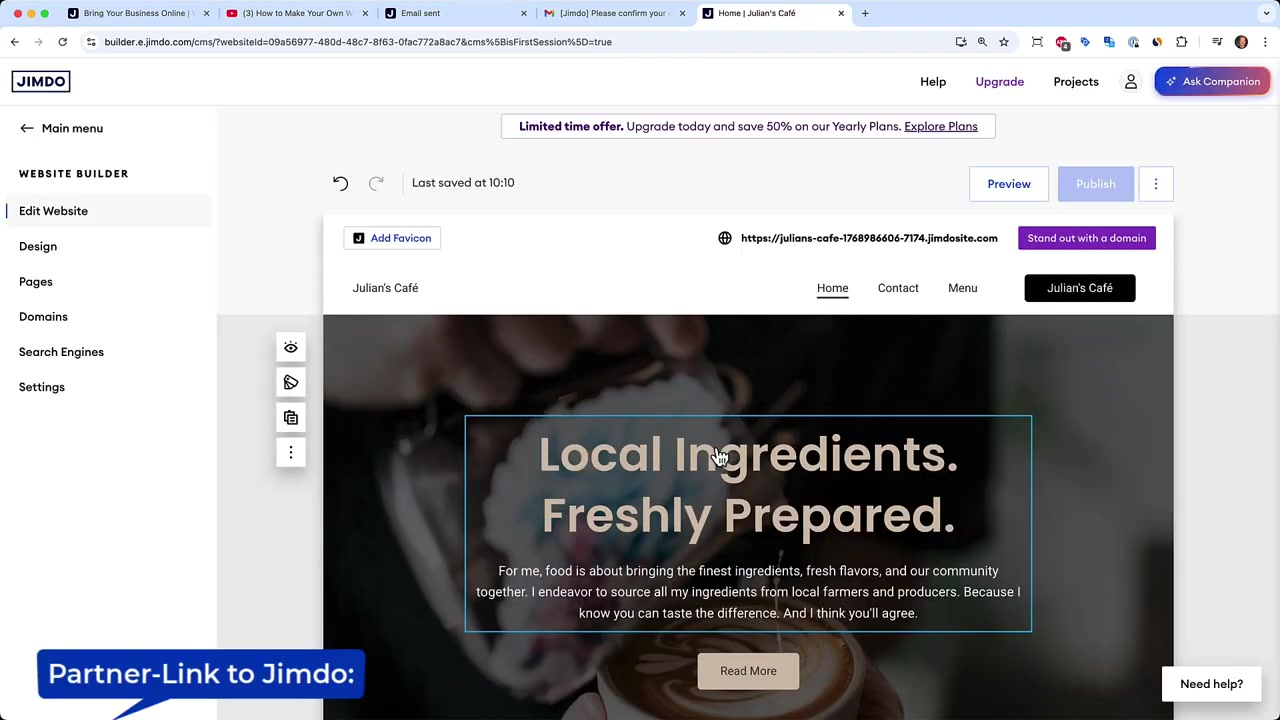Click the duplicate block icon
Screen dimensions: 1280x720
(x=291, y=417)
